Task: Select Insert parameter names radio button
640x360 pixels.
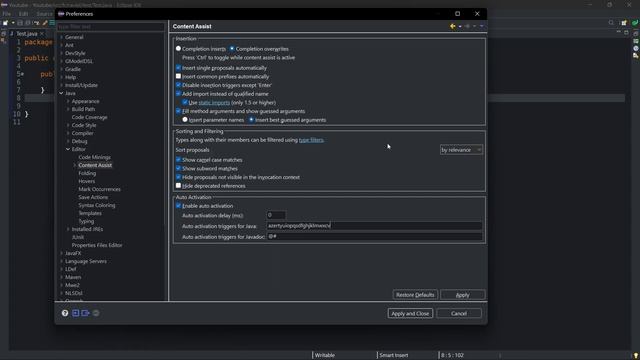Action: pos(185,120)
